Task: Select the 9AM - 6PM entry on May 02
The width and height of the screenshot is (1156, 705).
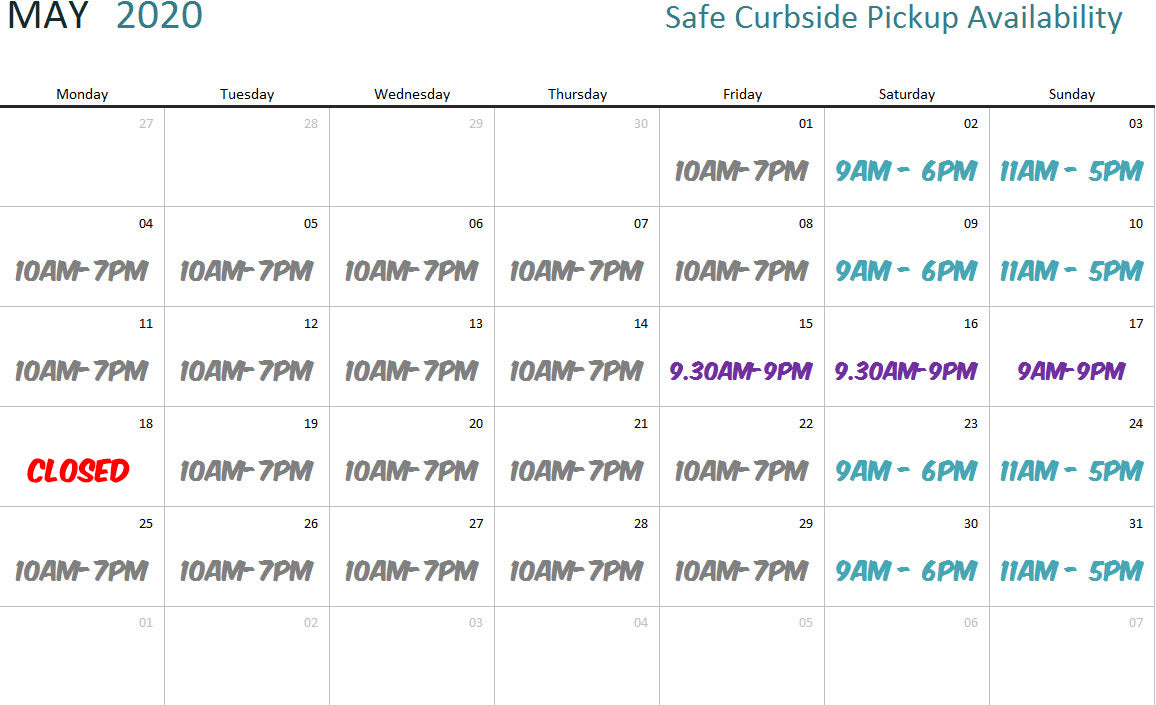Action: [906, 171]
